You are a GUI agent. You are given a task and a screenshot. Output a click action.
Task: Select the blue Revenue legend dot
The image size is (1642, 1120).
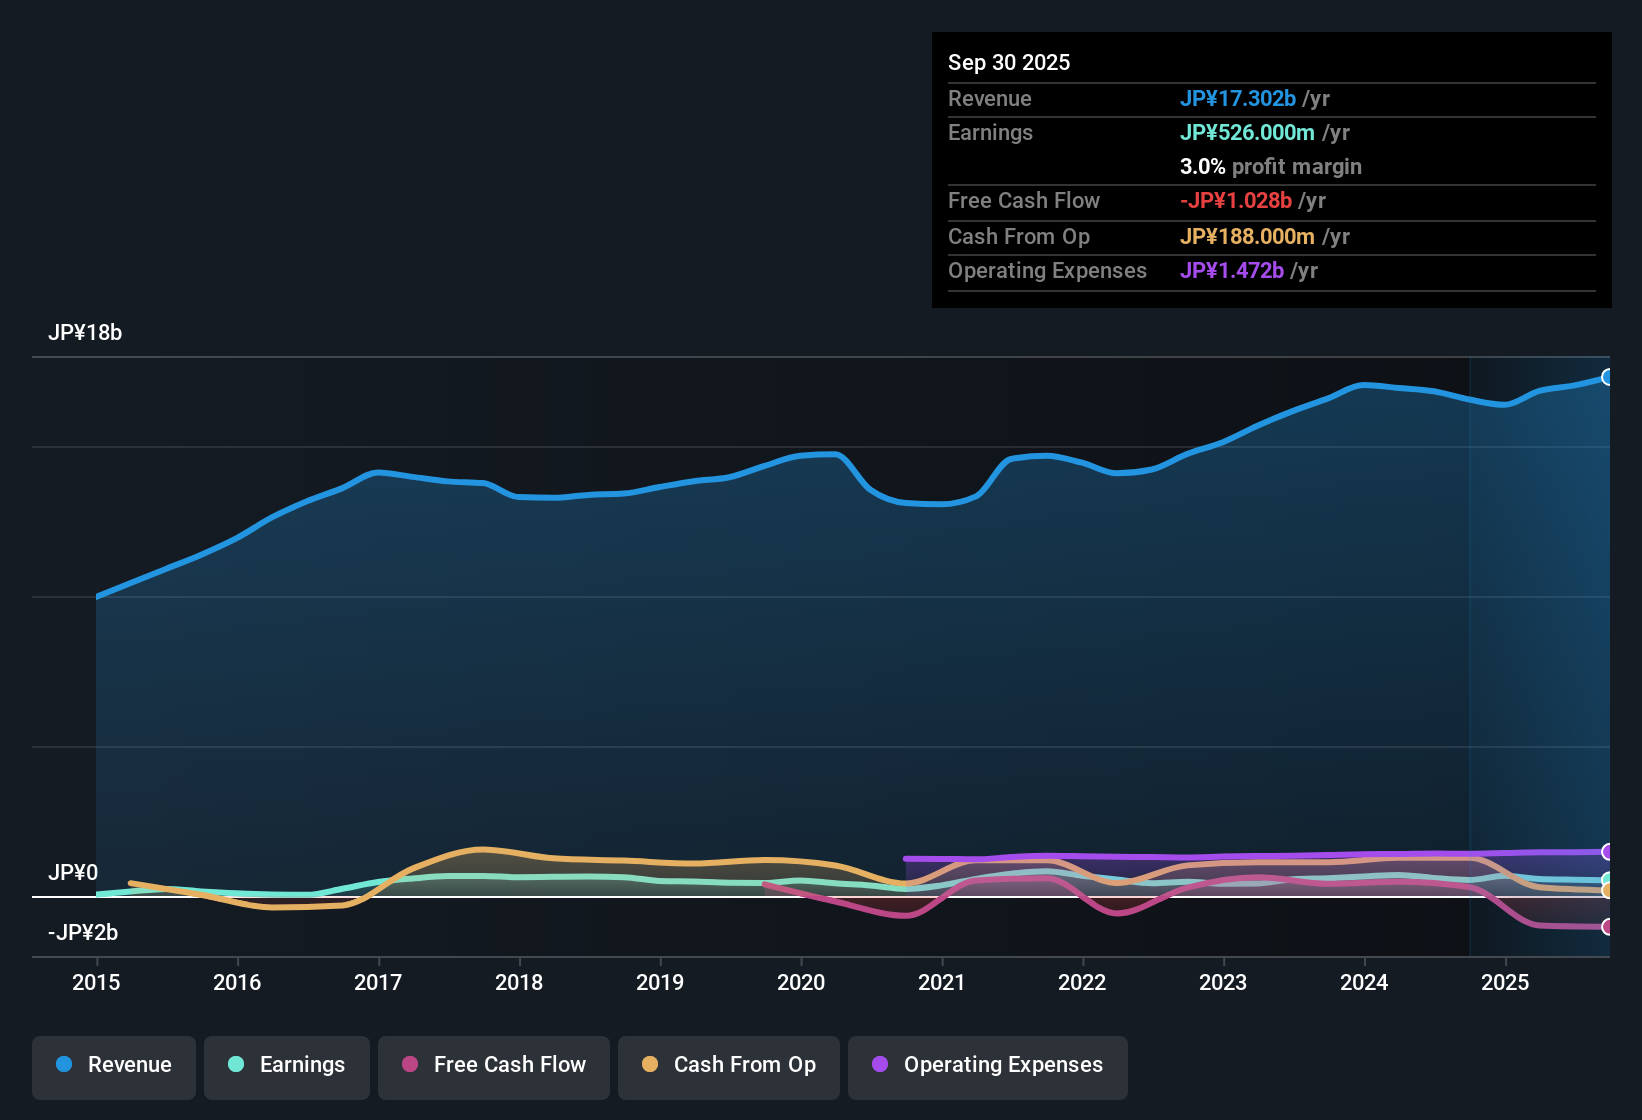click(64, 1065)
